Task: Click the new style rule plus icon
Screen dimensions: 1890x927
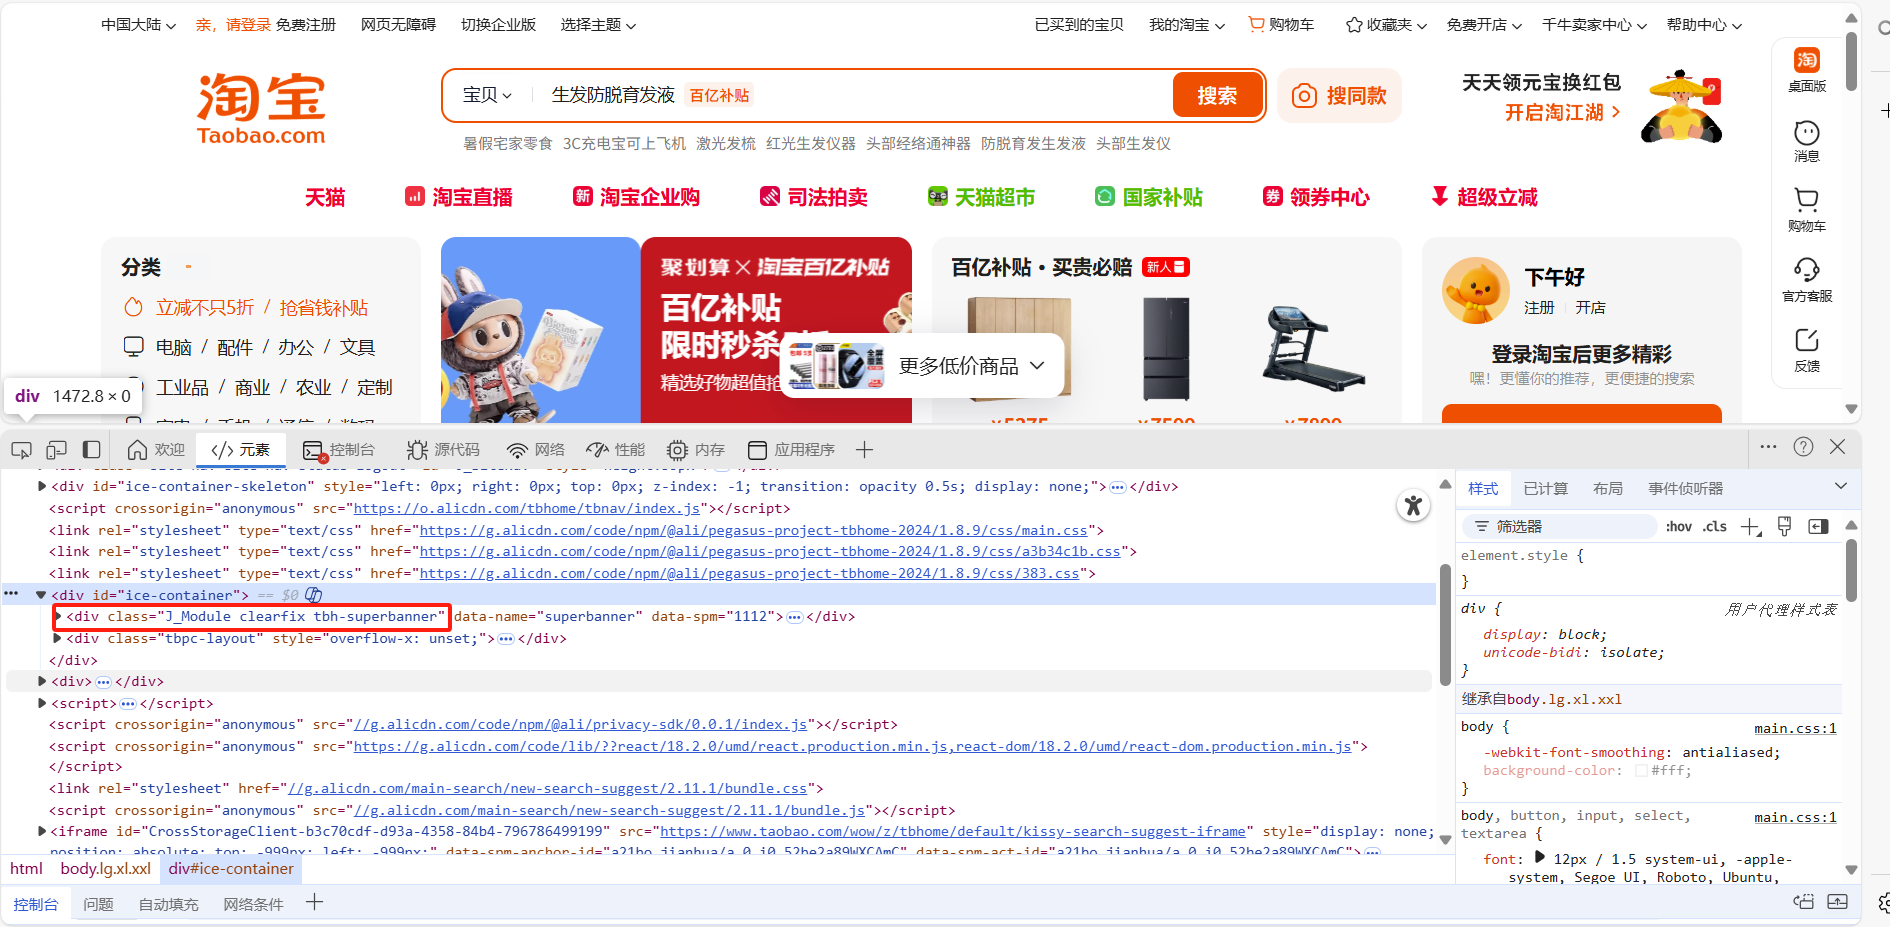Action: [x=1750, y=527]
